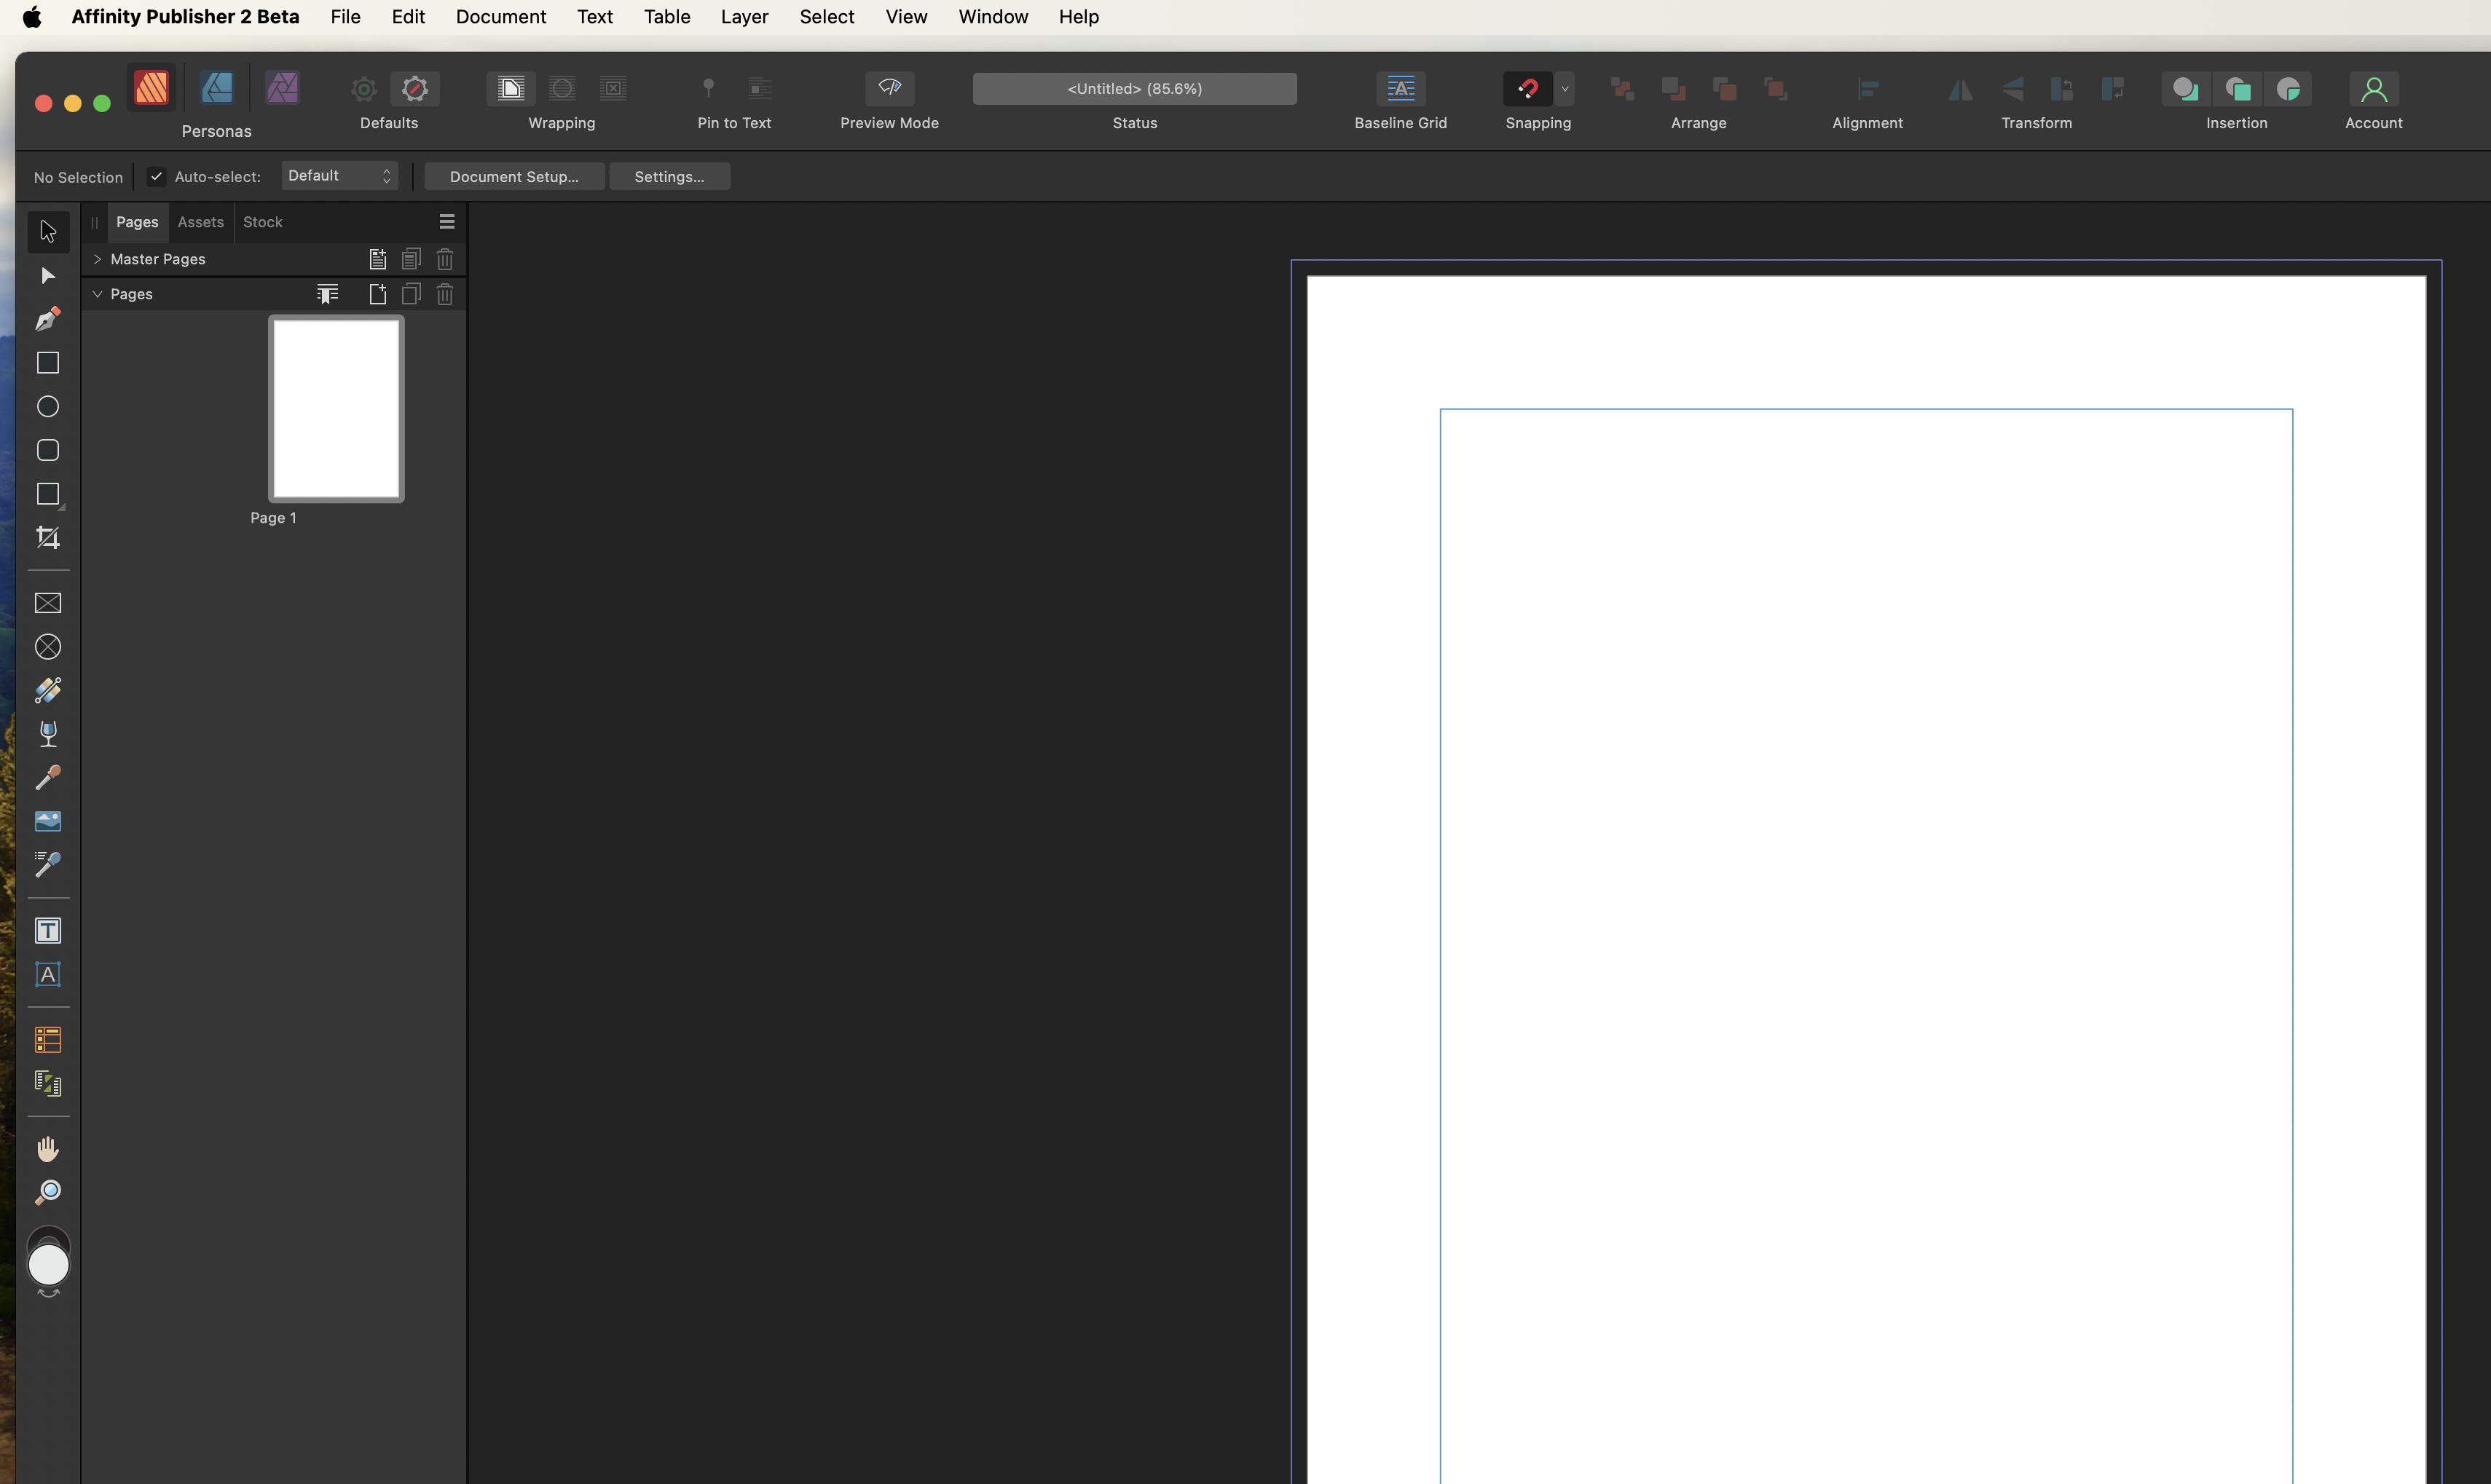Image resolution: width=2491 pixels, height=1484 pixels.
Task: Toggle Preview Mode
Action: pyautogui.click(x=890, y=89)
